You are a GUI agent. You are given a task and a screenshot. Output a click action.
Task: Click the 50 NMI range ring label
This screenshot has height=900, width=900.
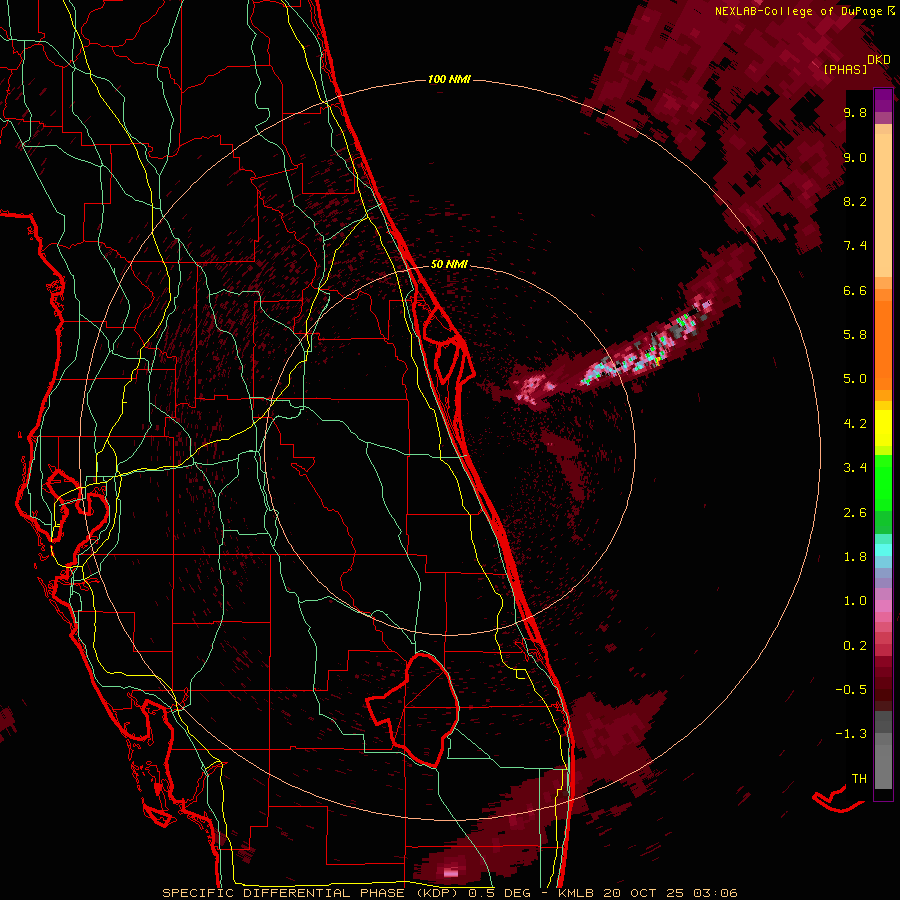(449, 264)
